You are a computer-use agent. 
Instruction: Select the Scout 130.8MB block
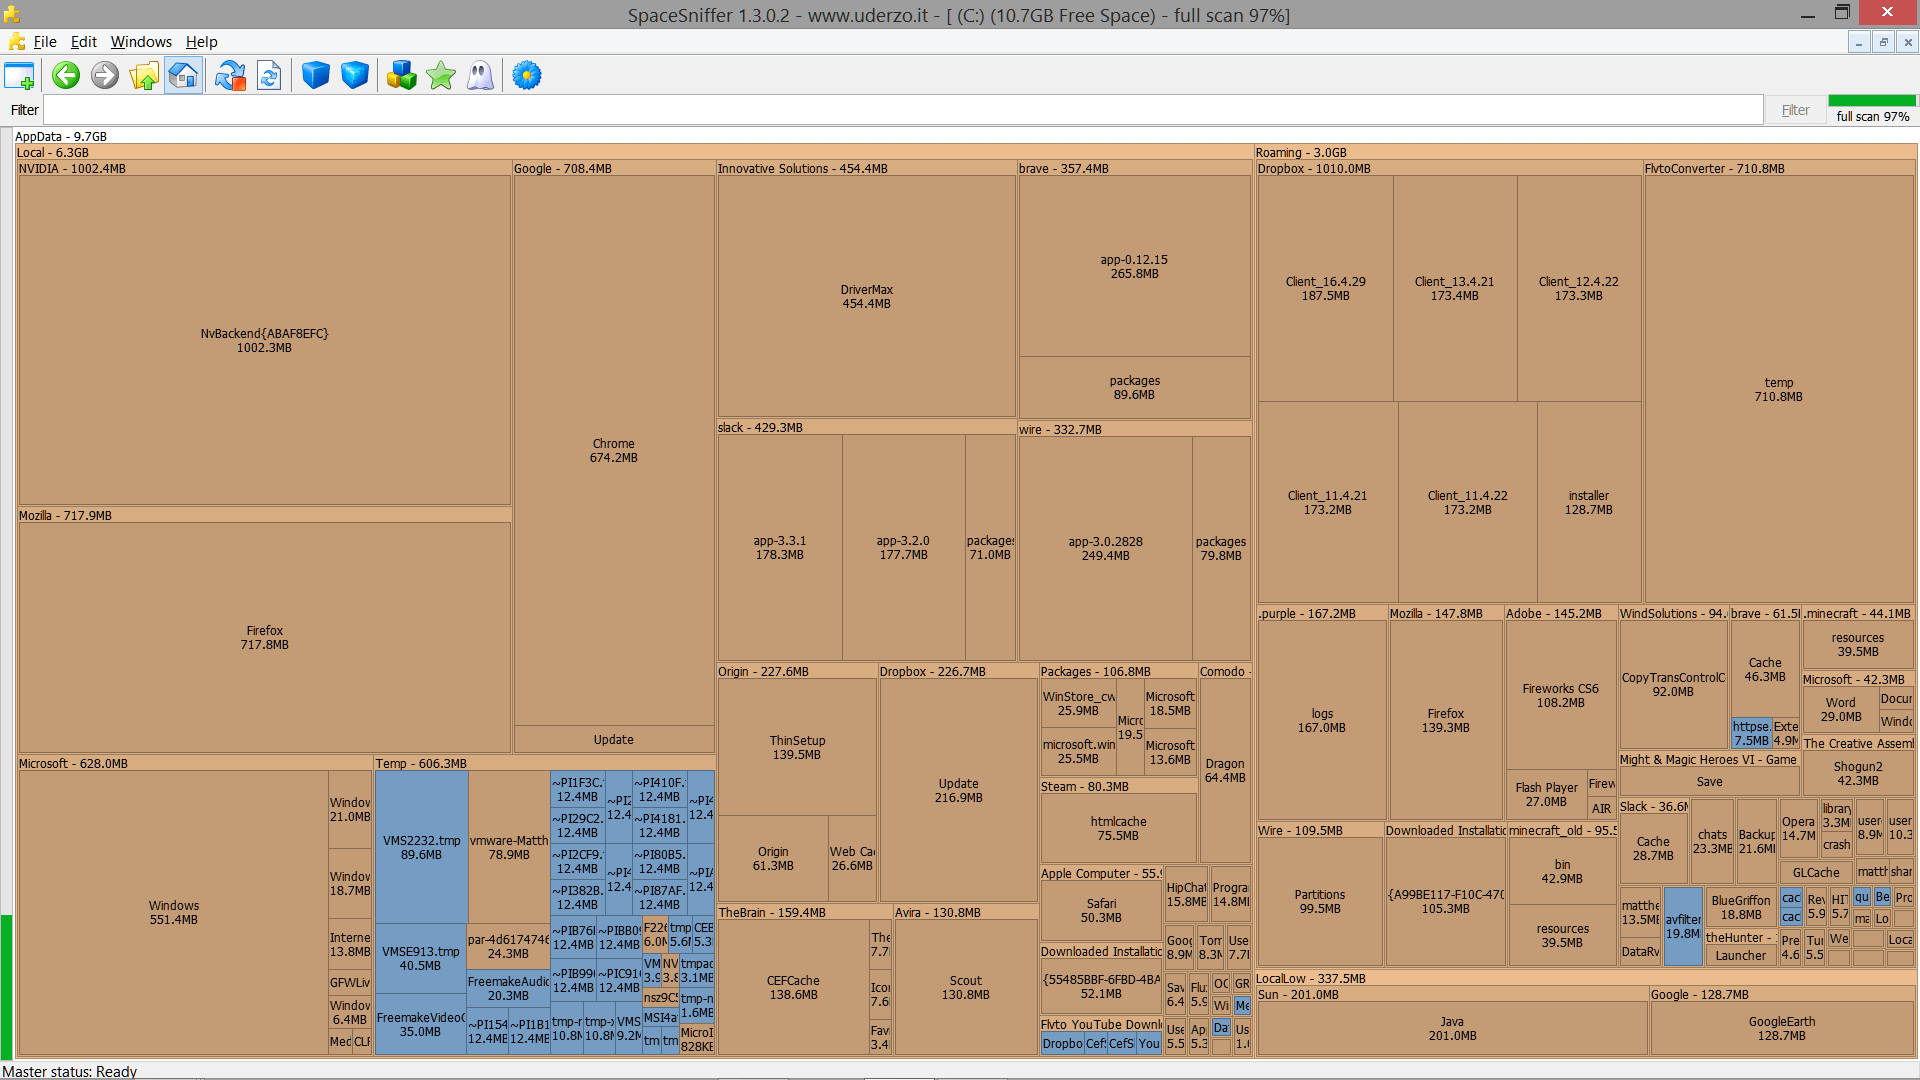[965, 987]
